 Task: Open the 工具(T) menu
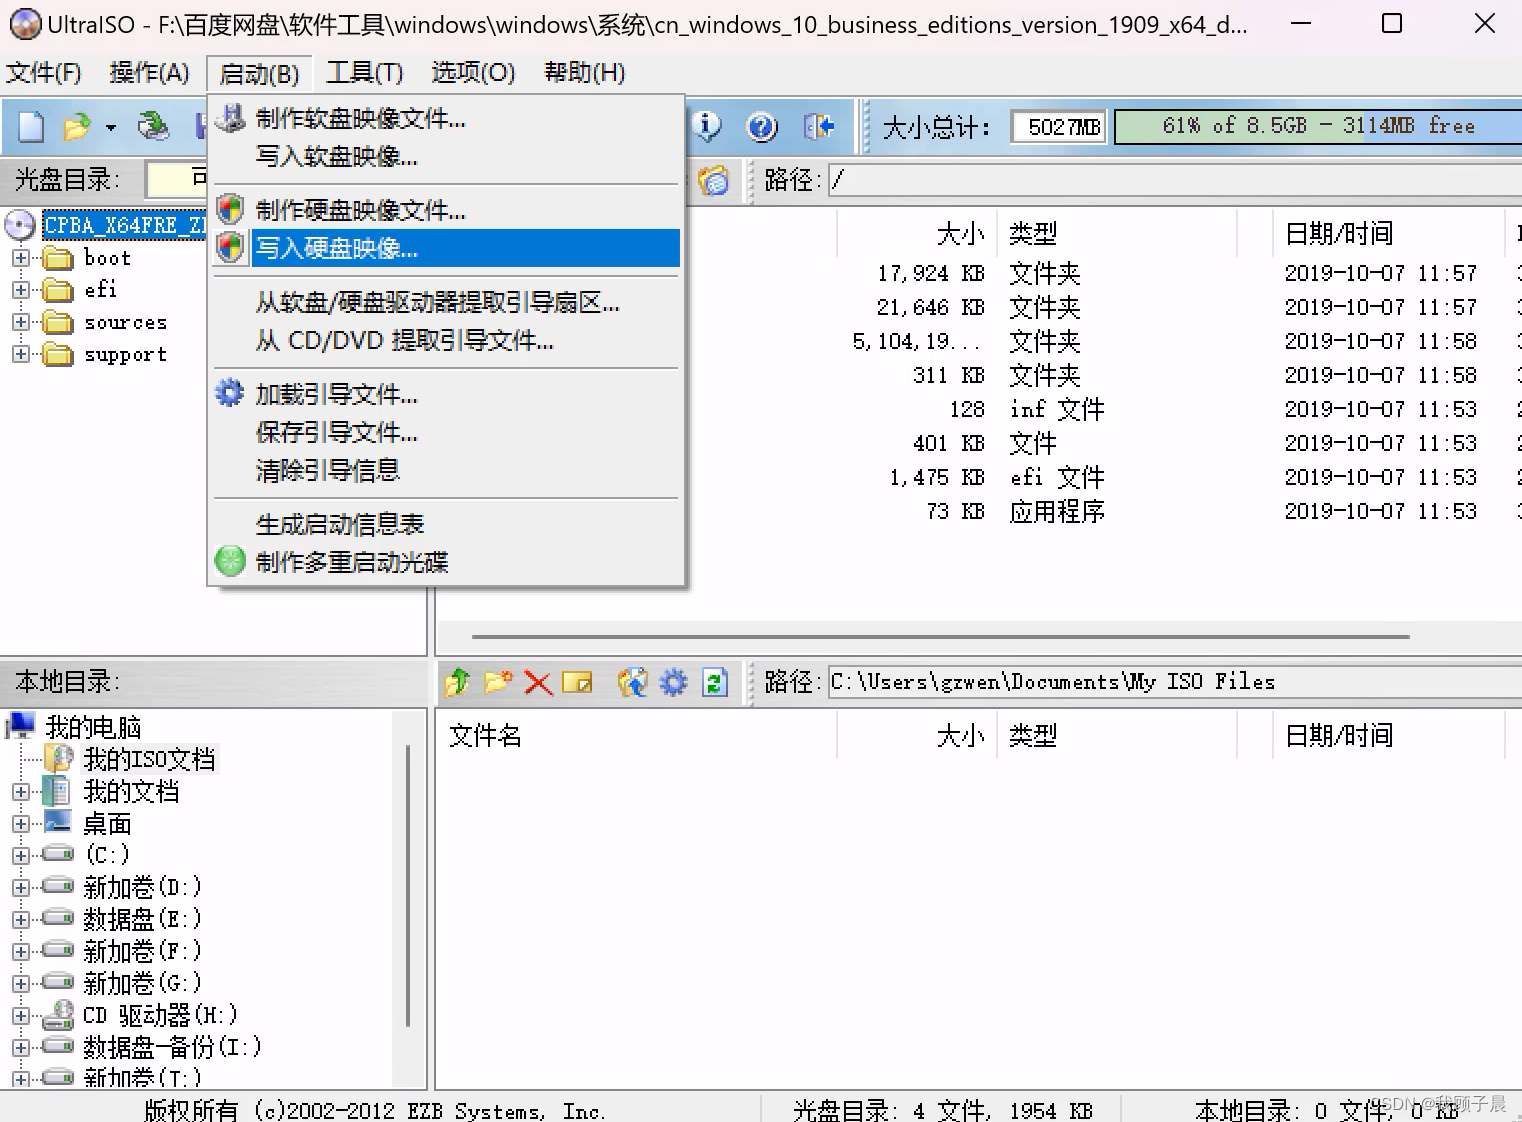pyautogui.click(x=364, y=73)
